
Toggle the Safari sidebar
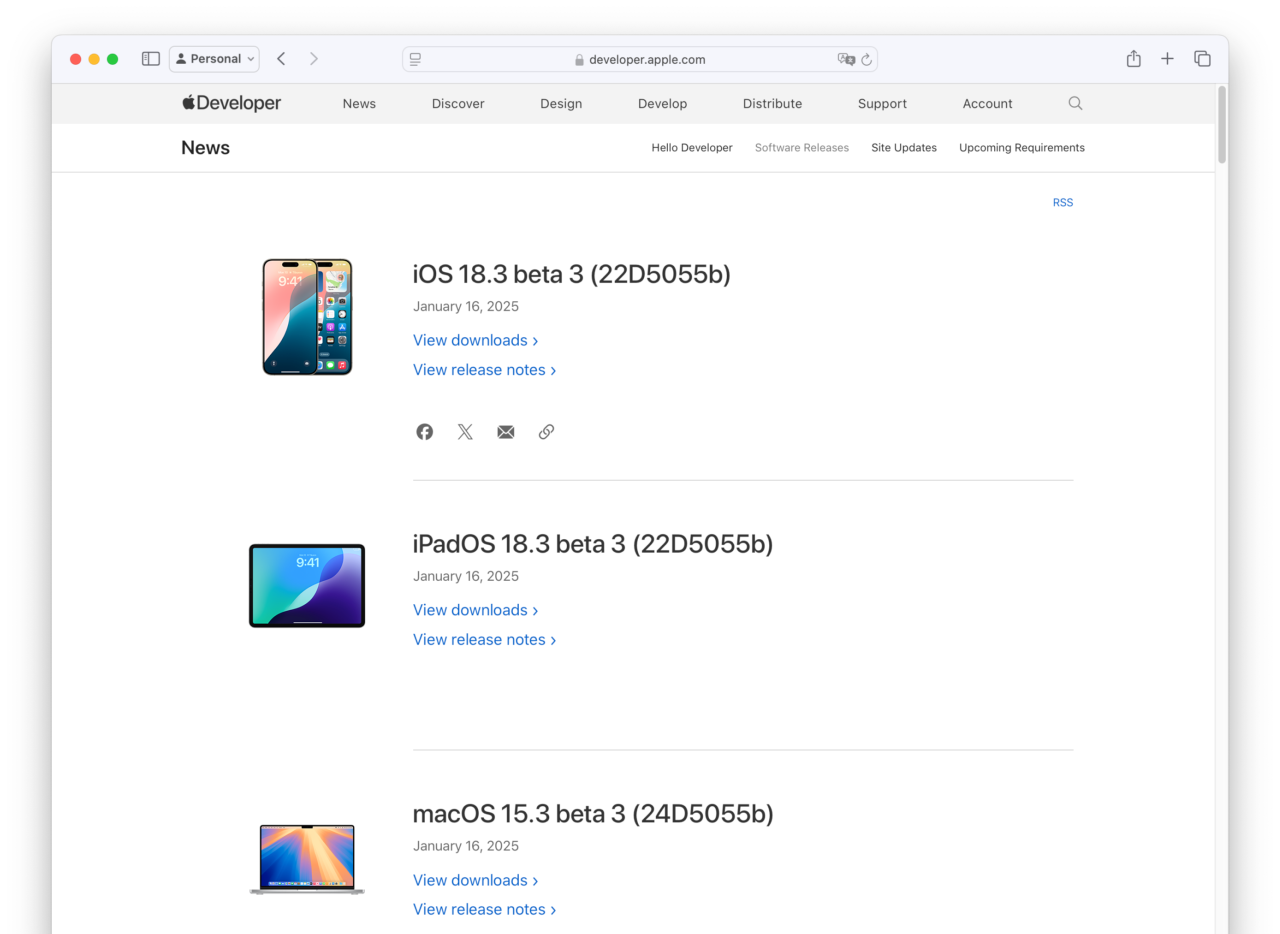(x=151, y=59)
